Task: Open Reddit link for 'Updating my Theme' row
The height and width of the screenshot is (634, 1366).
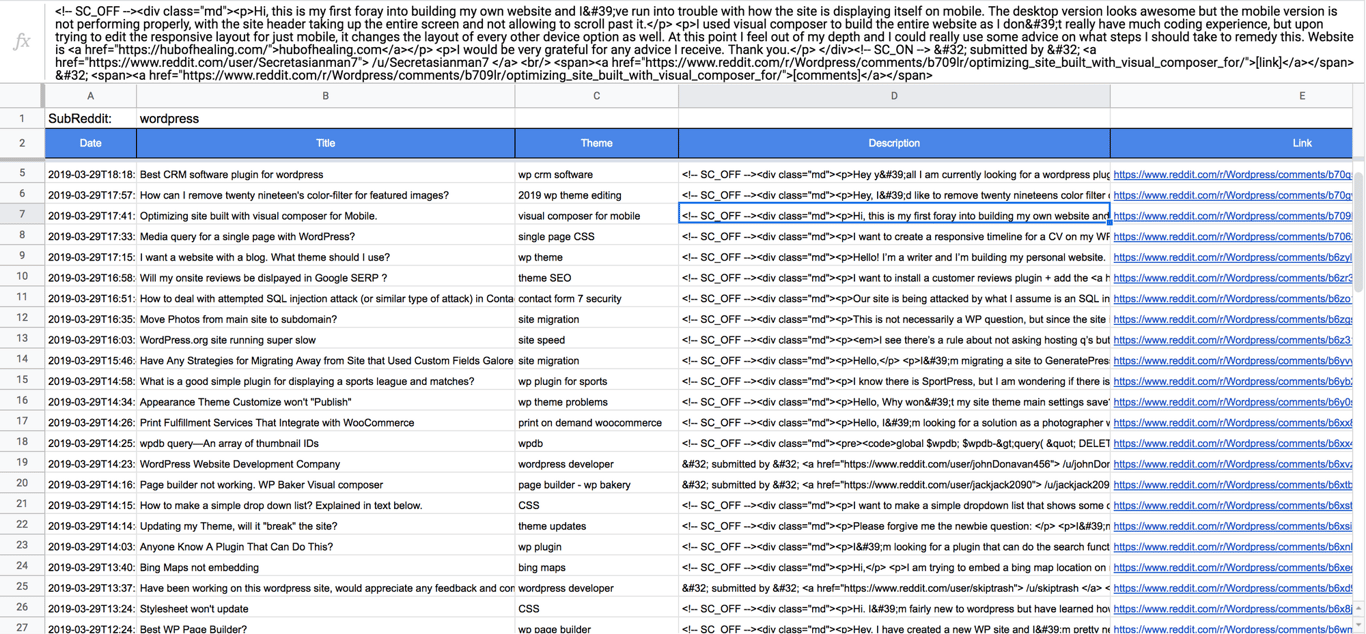Action: tap(1232, 525)
